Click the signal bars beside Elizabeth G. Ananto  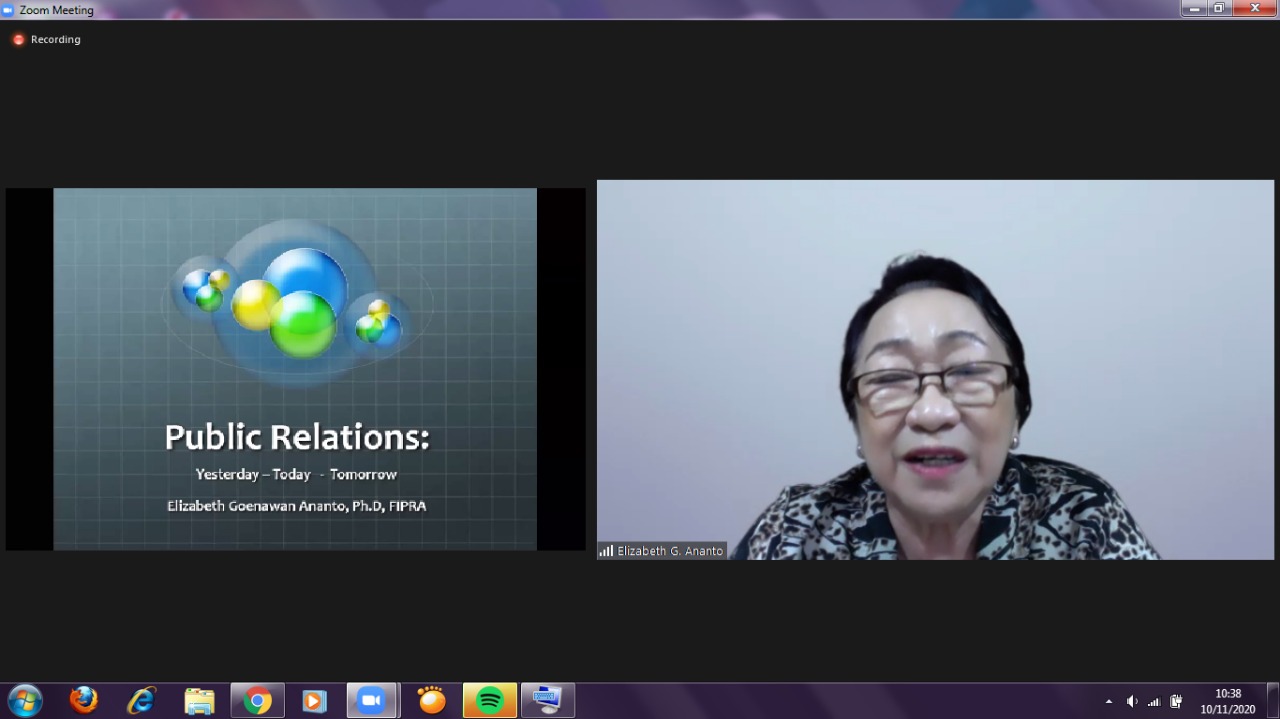coord(606,551)
